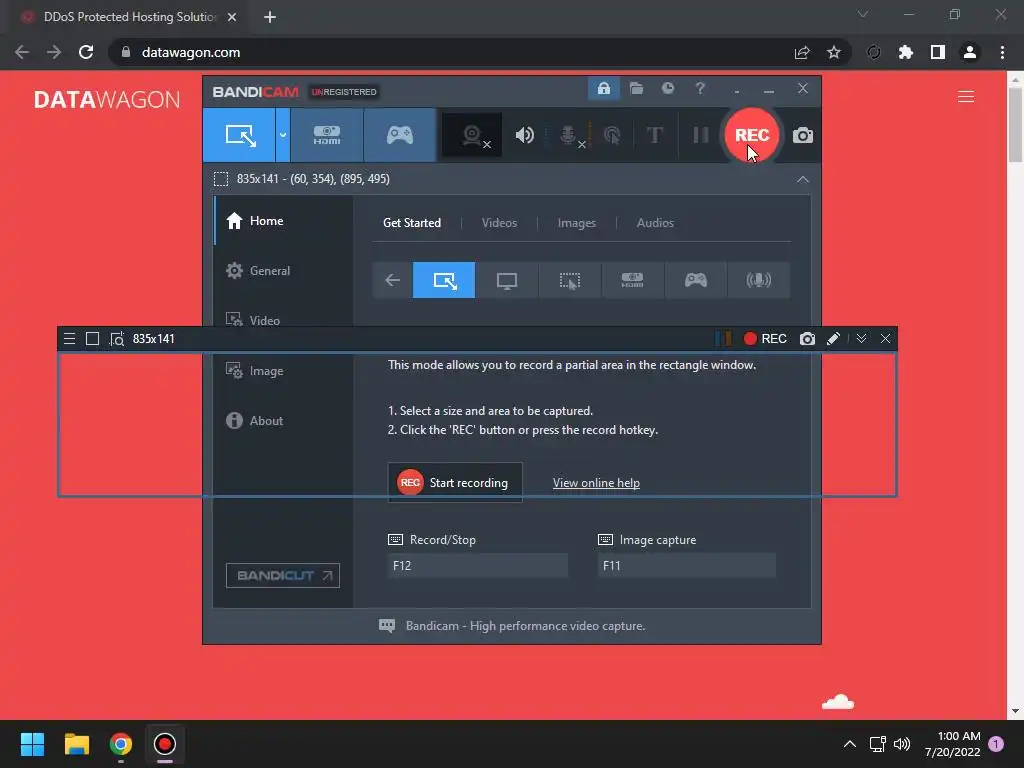The image size is (1024, 768).
Task: Open File Explorer from taskbar
Action: [x=76, y=744]
